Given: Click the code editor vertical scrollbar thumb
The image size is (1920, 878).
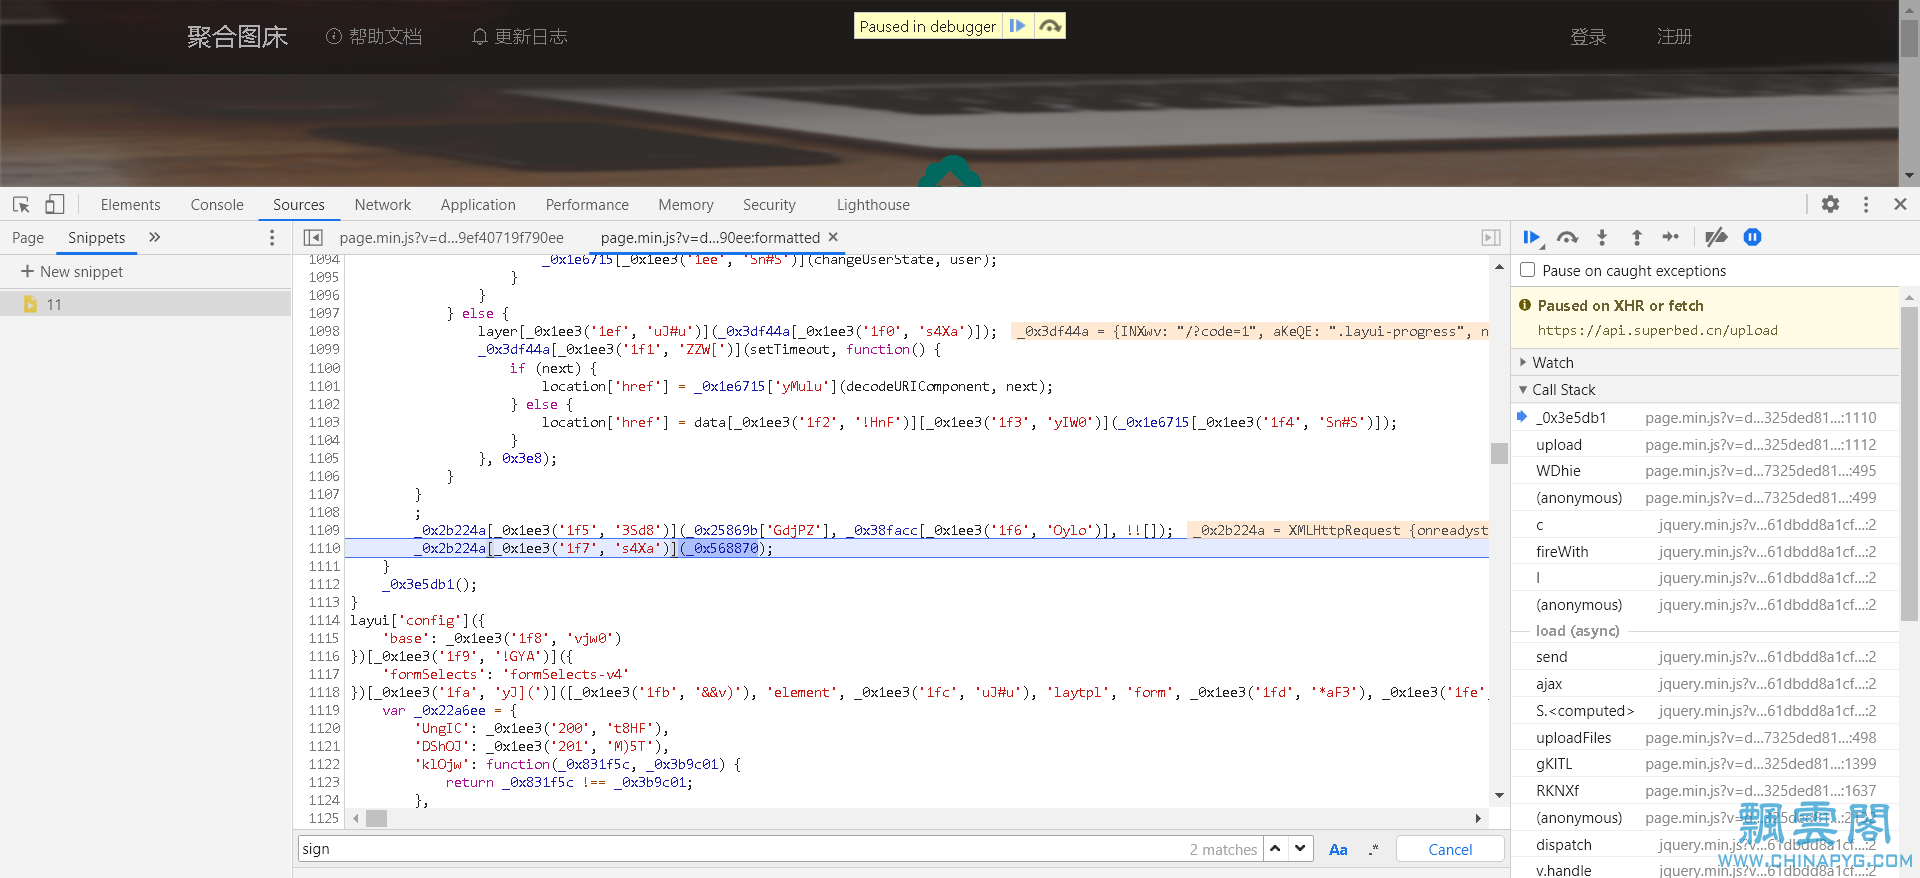Looking at the screenshot, I should (1498, 453).
